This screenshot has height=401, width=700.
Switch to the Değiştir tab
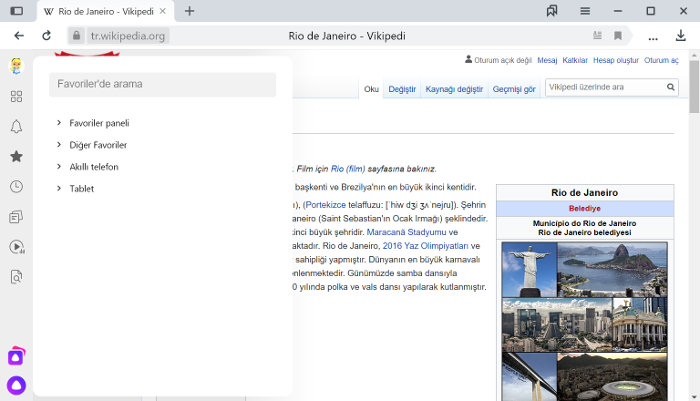pyautogui.click(x=402, y=89)
